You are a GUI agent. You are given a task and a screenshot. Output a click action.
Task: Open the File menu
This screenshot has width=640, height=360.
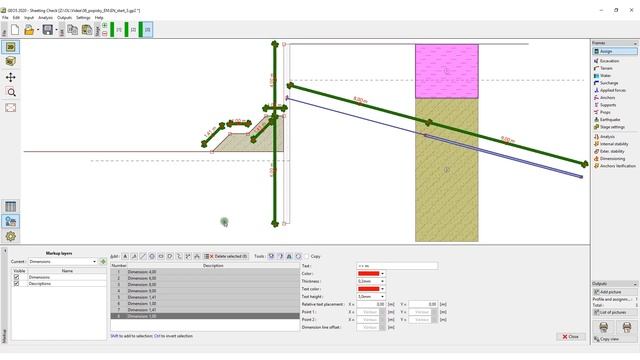click(x=5, y=18)
